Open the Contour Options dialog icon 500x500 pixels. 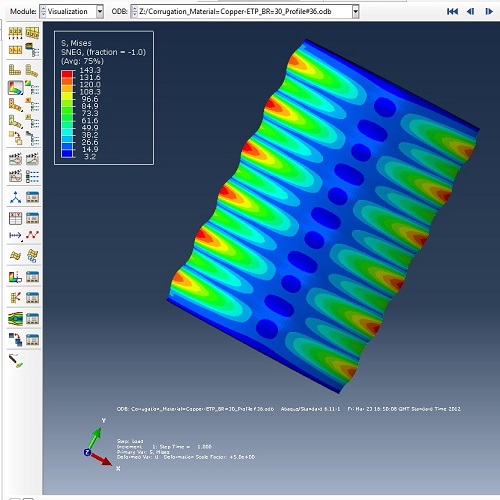pos(32,88)
